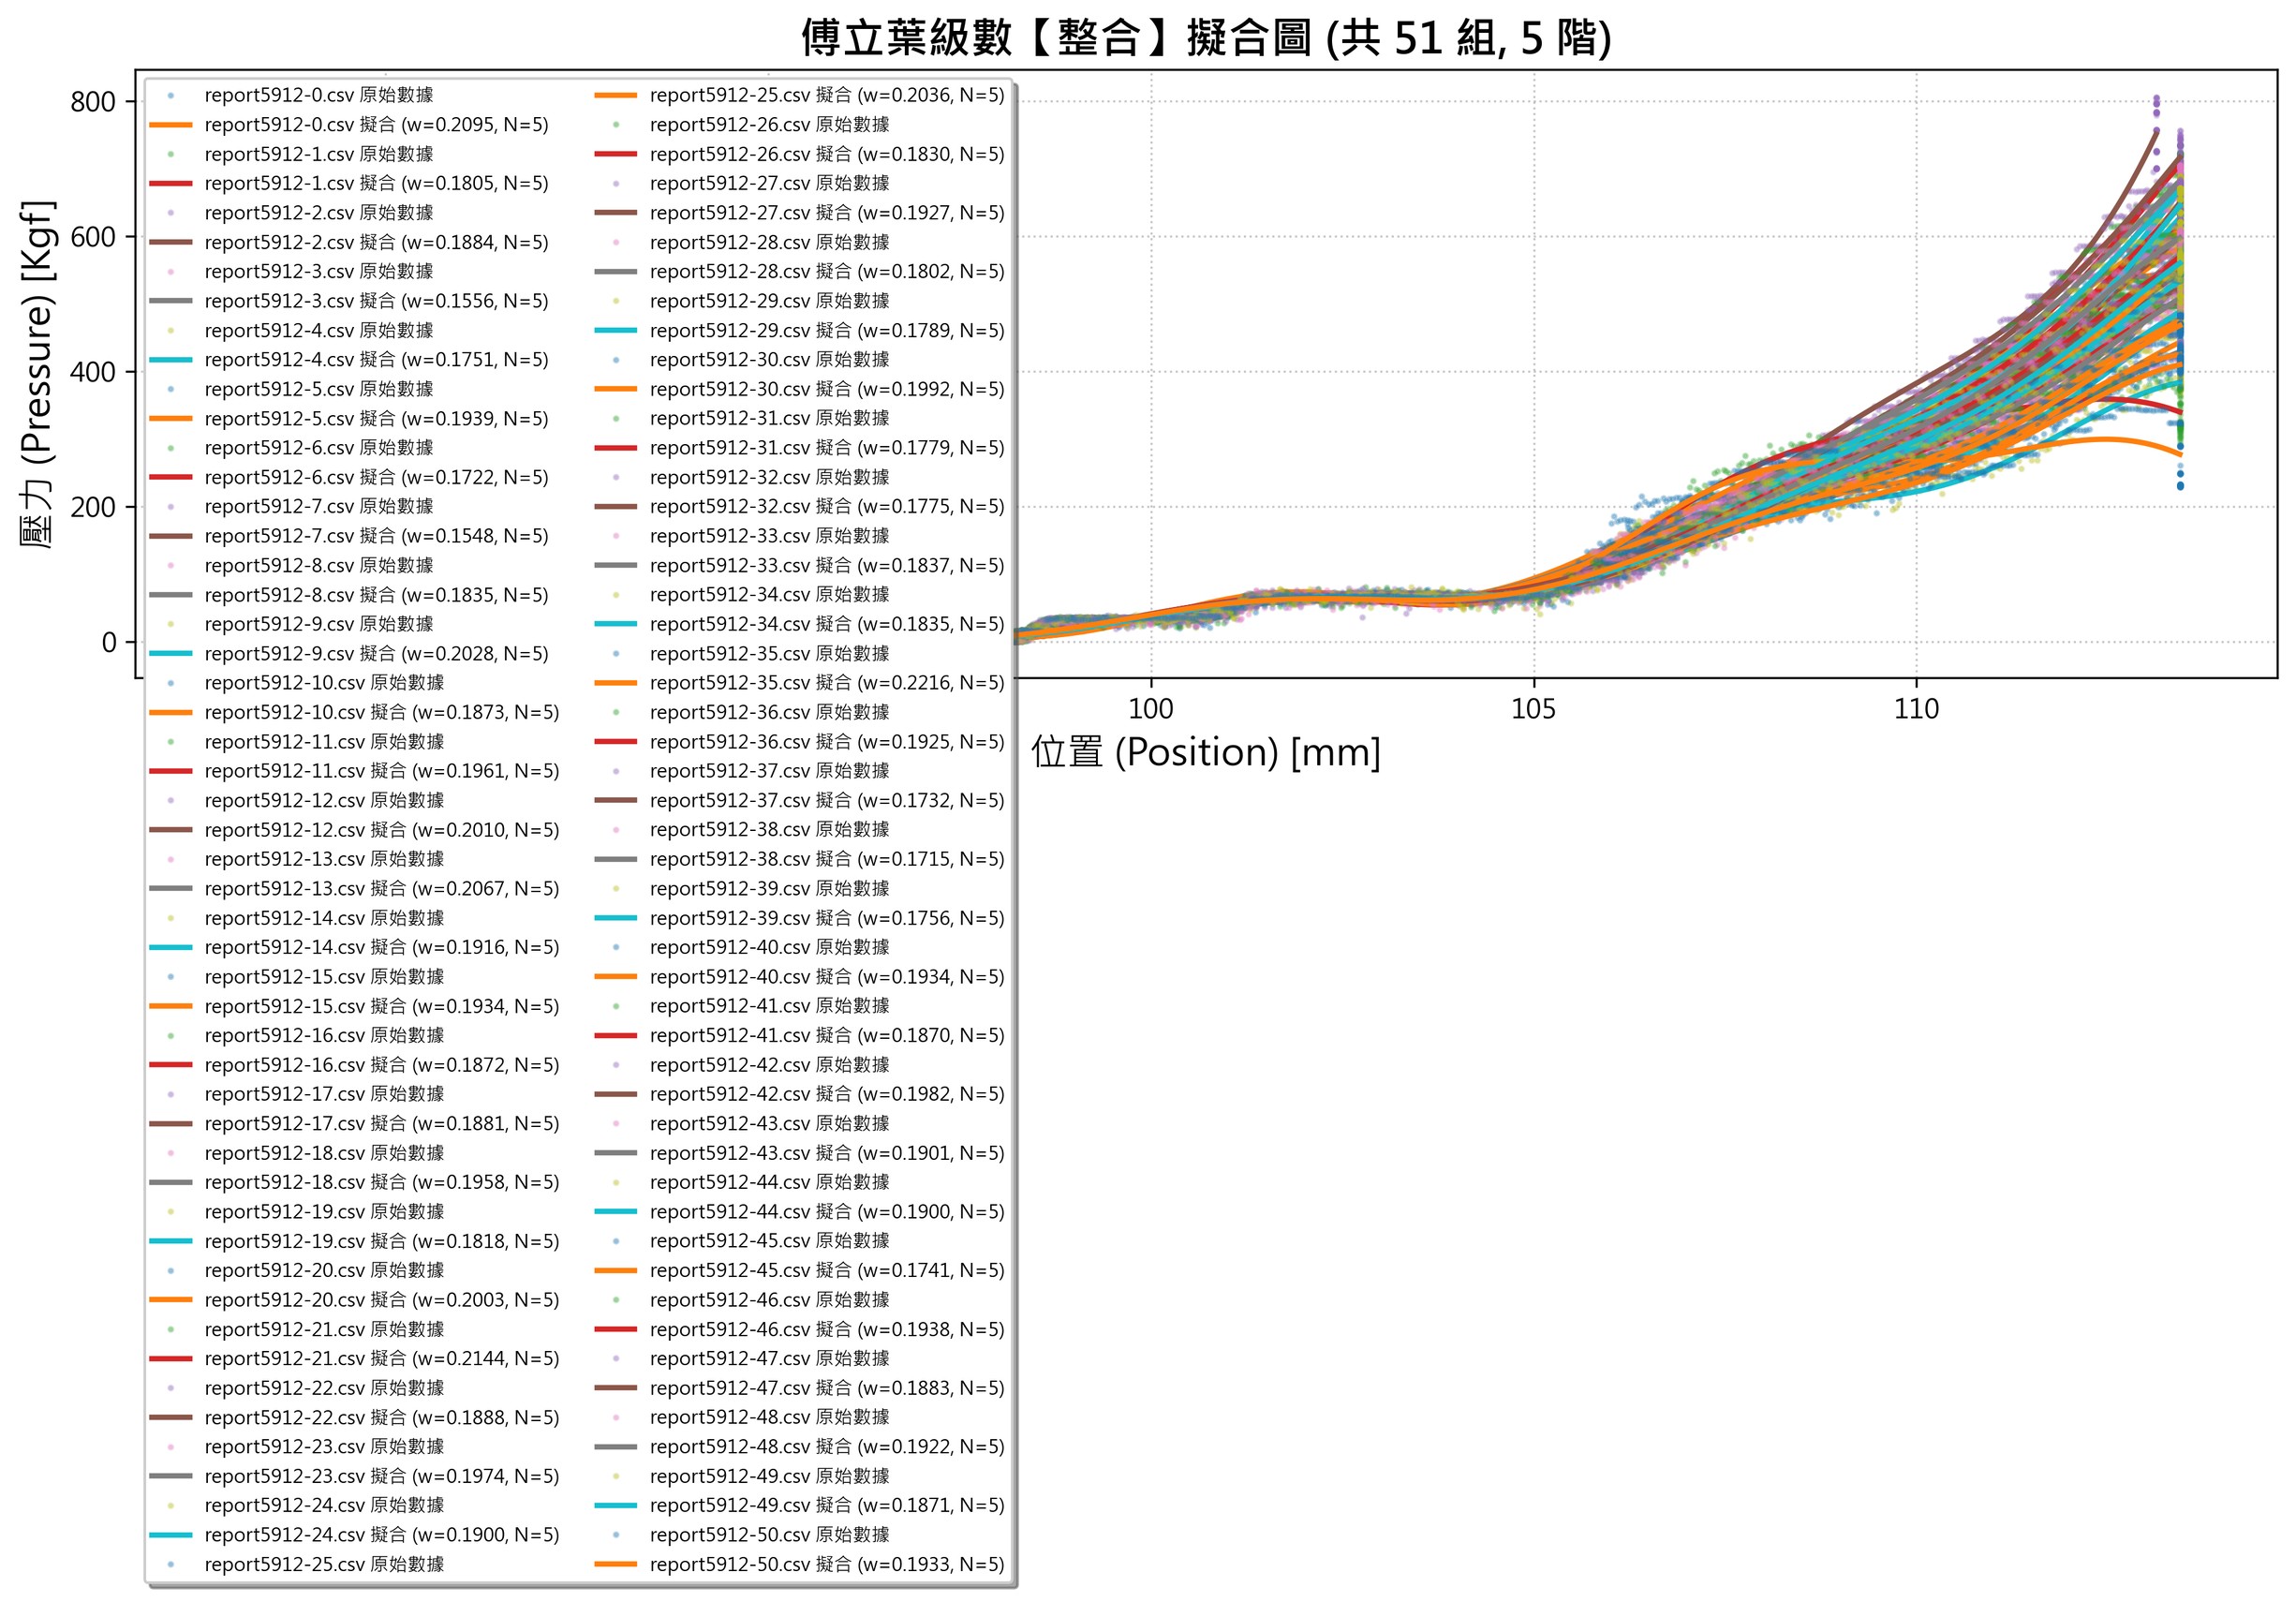This screenshot has width=2296, height=1602.
Task: Click cyan line swatch for report5912-4.csv 擬合
Action: 170,360
